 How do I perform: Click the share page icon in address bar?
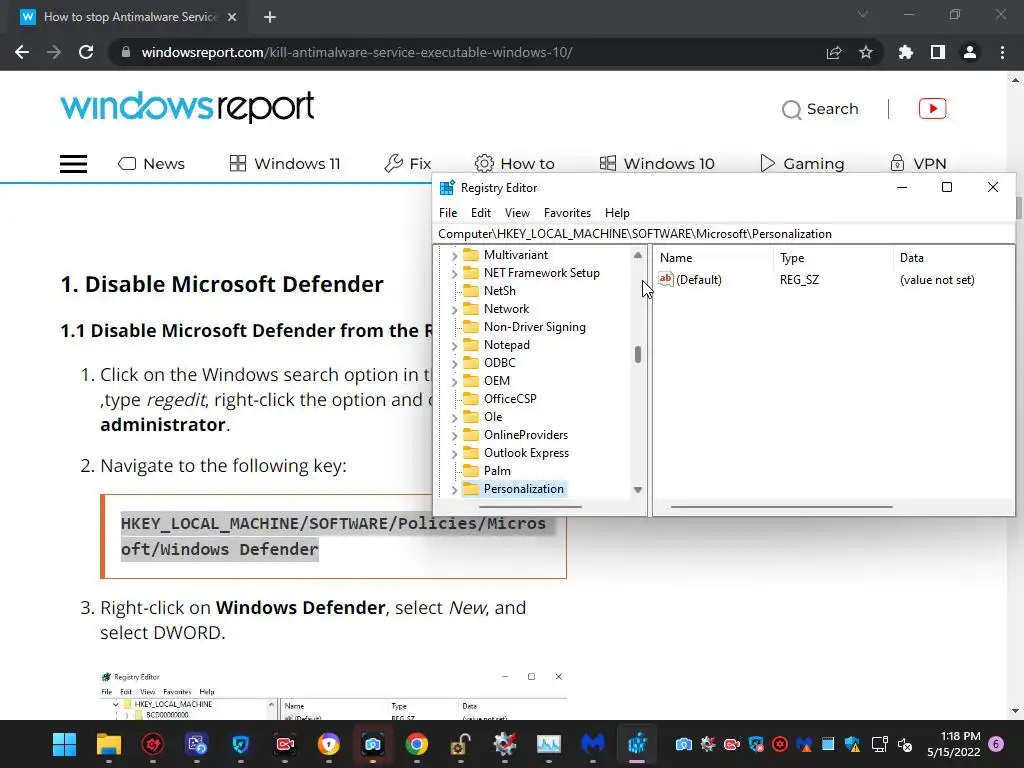(834, 52)
